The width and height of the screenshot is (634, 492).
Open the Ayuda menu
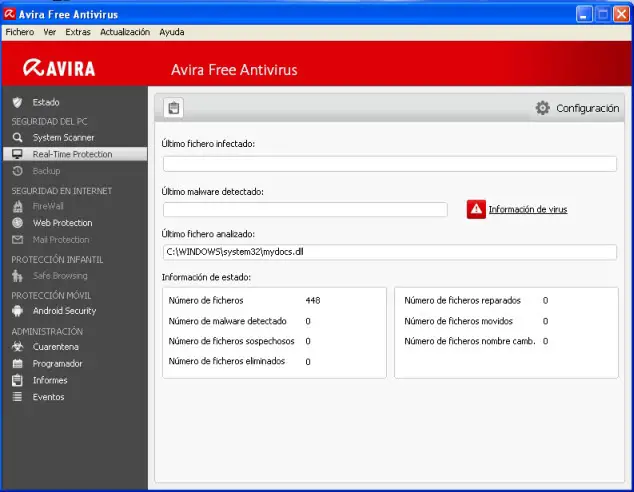click(172, 32)
